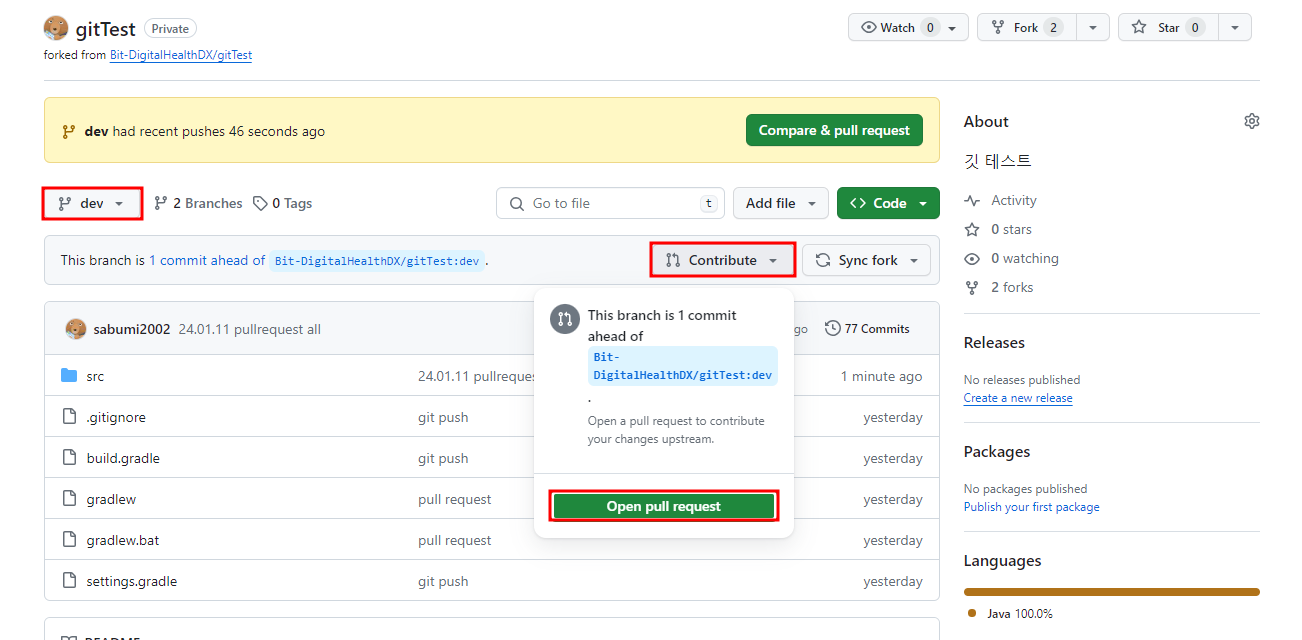Open the 2 Branches link

pos(198,203)
